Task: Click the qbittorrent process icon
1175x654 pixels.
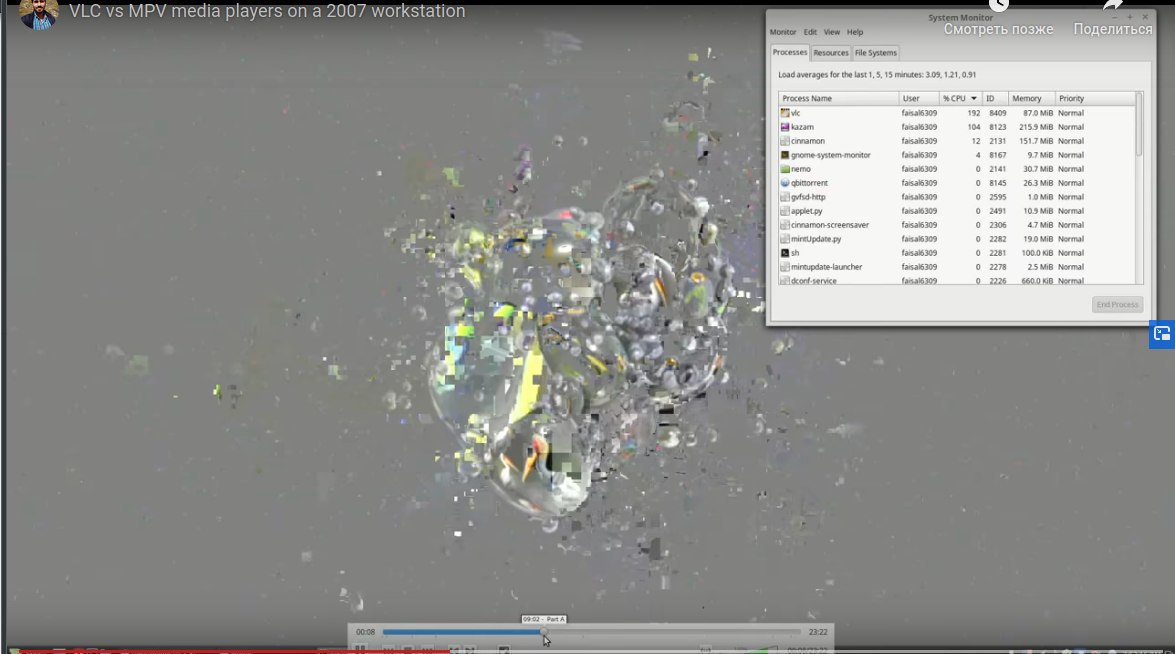Action: (785, 183)
